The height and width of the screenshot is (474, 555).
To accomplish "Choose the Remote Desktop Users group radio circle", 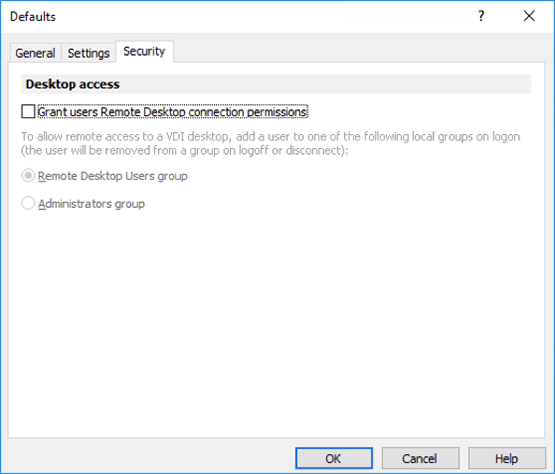I will [28, 176].
